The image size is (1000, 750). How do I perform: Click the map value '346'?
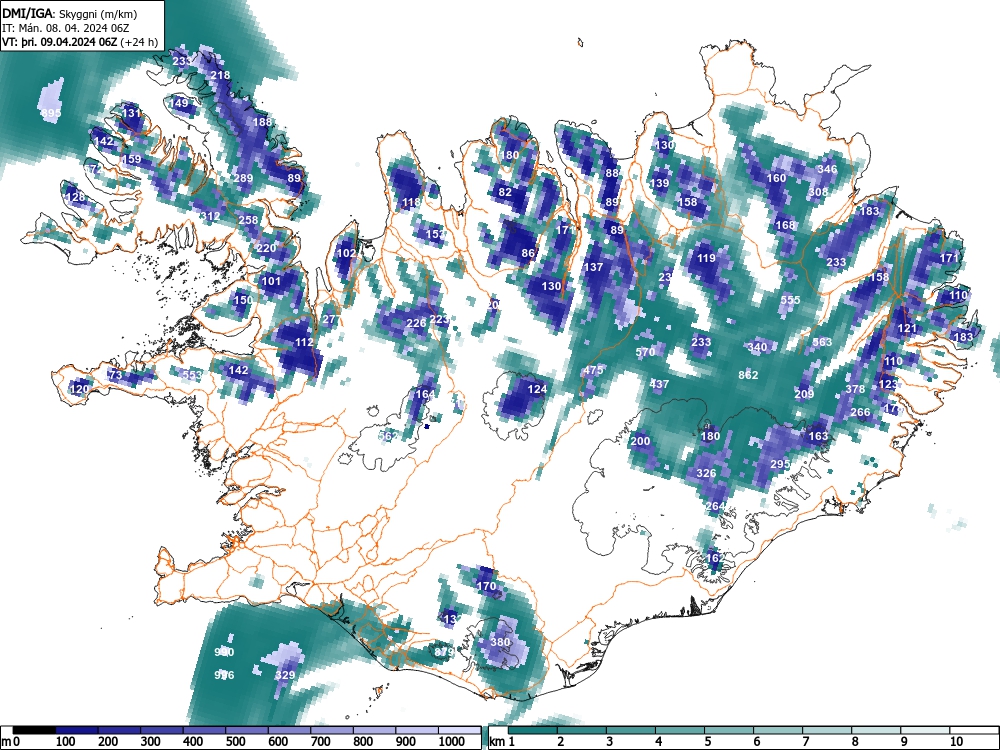coord(827,170)
